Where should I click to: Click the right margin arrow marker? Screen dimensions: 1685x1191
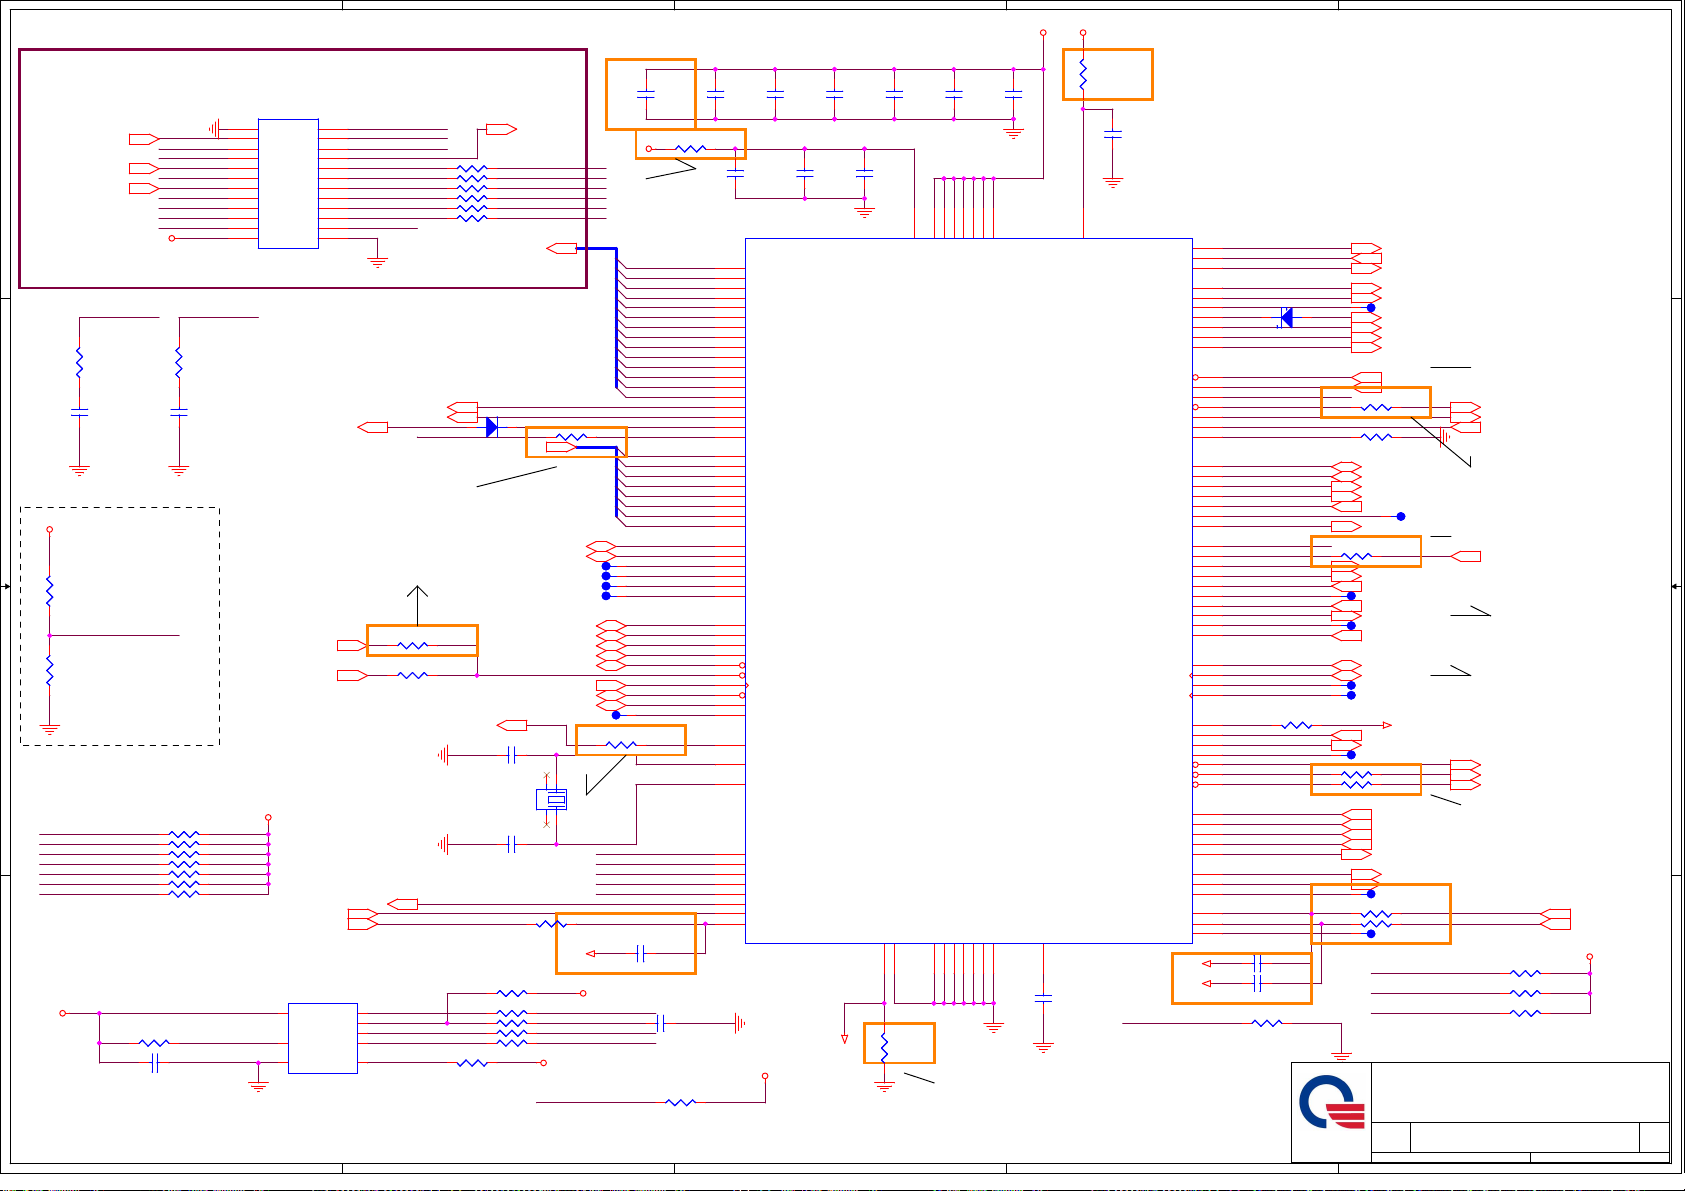point(1676,586)
